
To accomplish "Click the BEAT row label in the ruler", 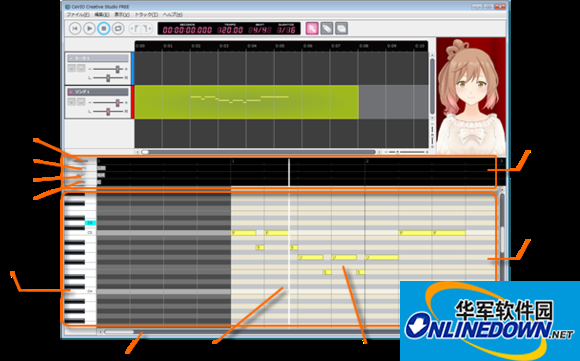I will coord(80,175).
